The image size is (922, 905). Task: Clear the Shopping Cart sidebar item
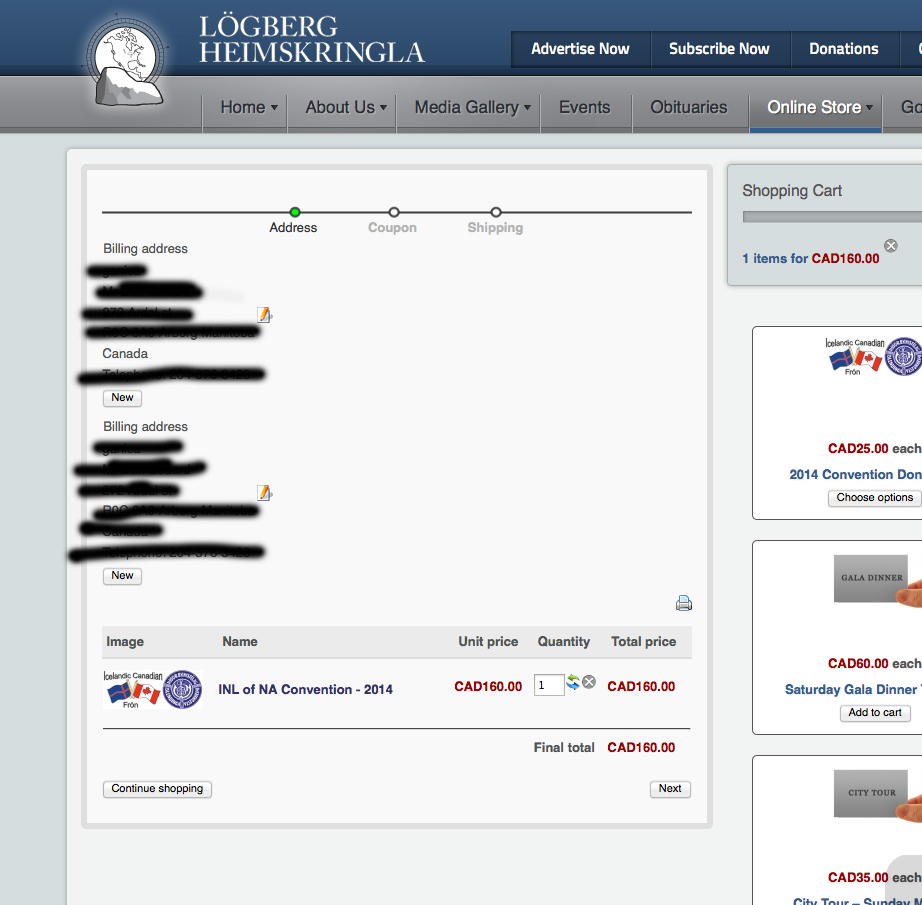(x=891, y=246)
